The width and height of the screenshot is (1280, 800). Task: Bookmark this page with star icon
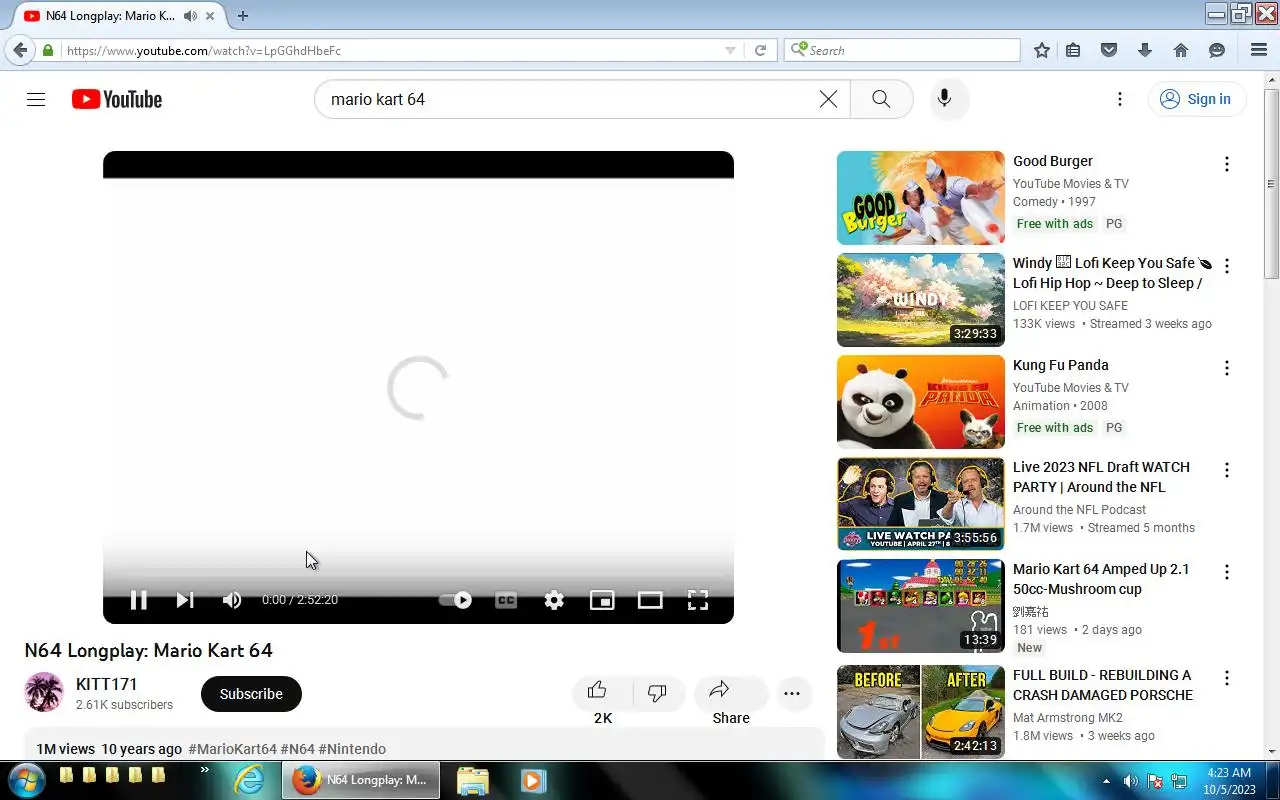click(1042, 50)
